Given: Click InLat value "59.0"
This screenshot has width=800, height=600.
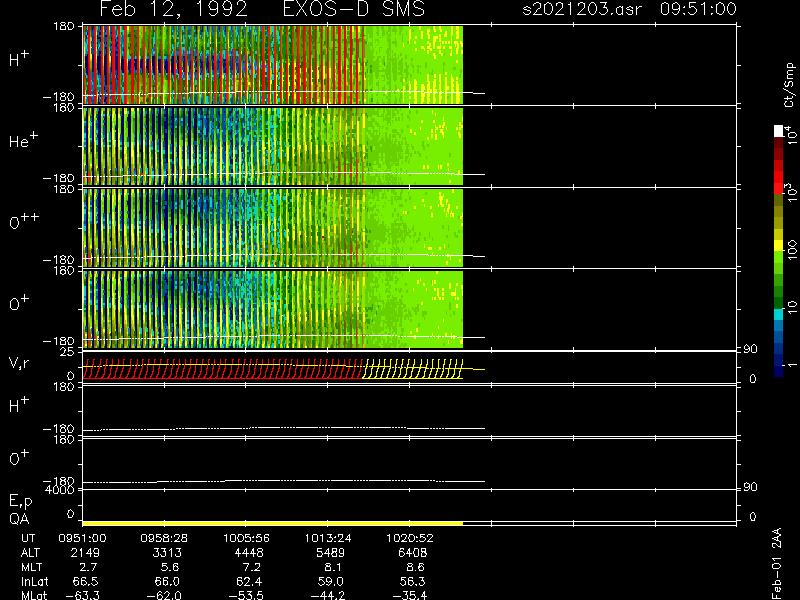Looking at the screenshot, I should click(x=331, y=581).
